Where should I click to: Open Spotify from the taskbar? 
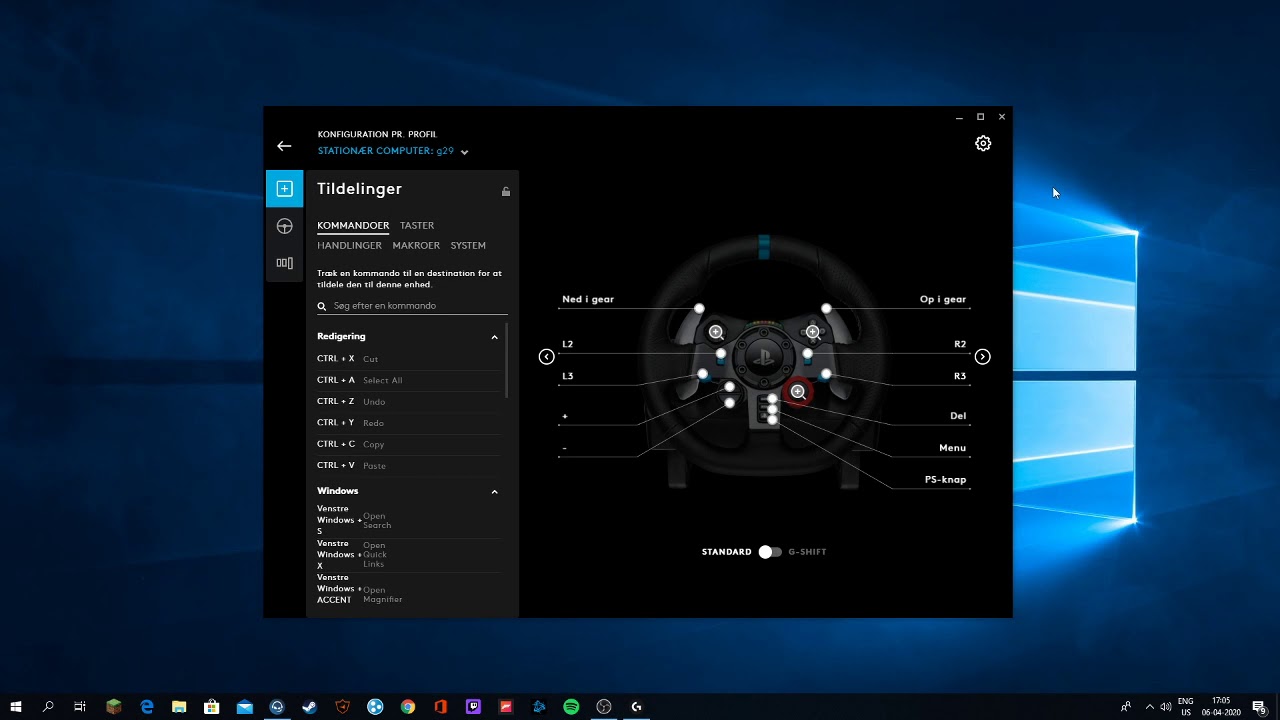(571, 707)
